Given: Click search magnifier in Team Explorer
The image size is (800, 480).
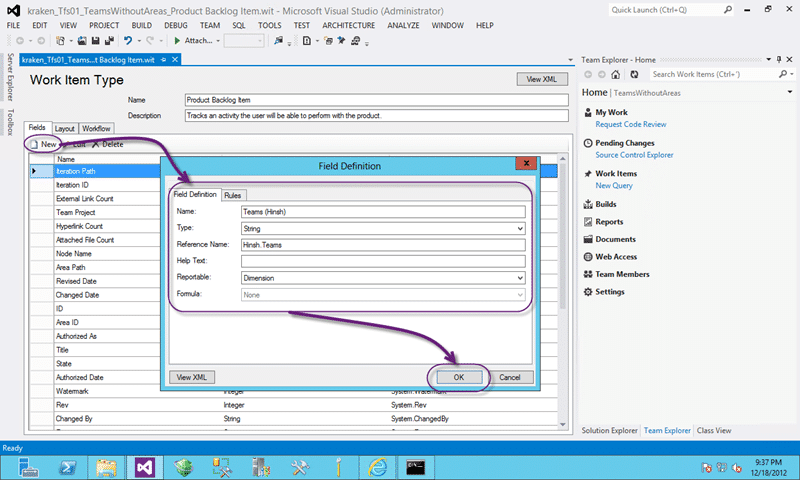Looking at the screenshot, I should coord(783,74).
